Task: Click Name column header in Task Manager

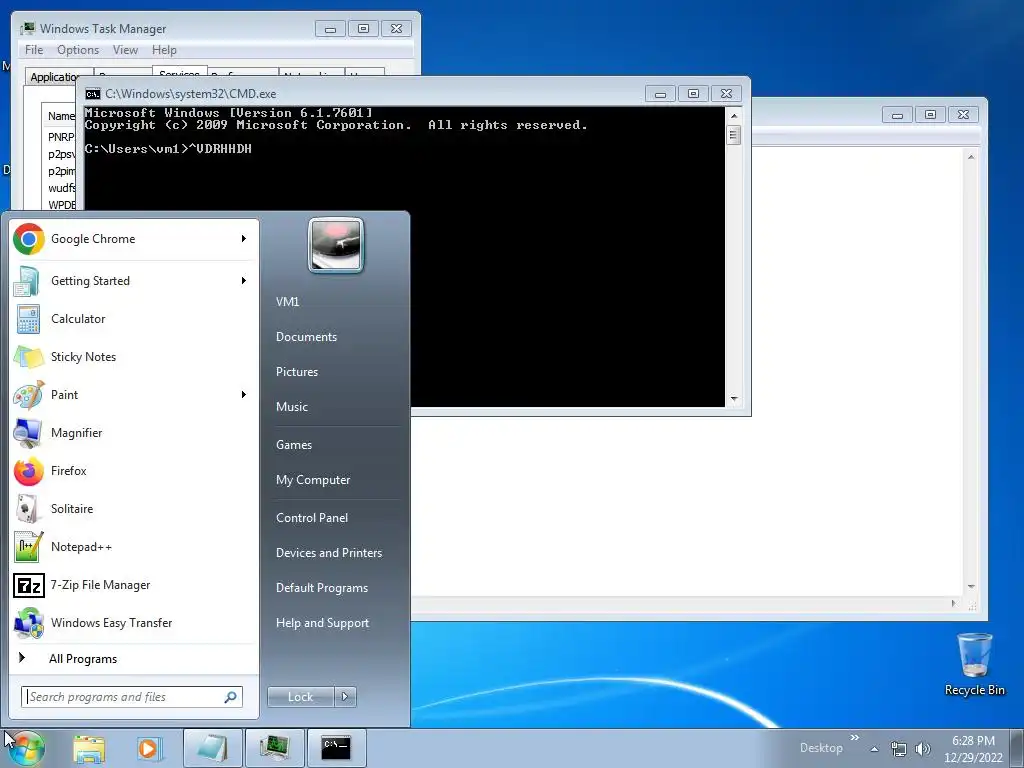Action: [x=61, y=116]
